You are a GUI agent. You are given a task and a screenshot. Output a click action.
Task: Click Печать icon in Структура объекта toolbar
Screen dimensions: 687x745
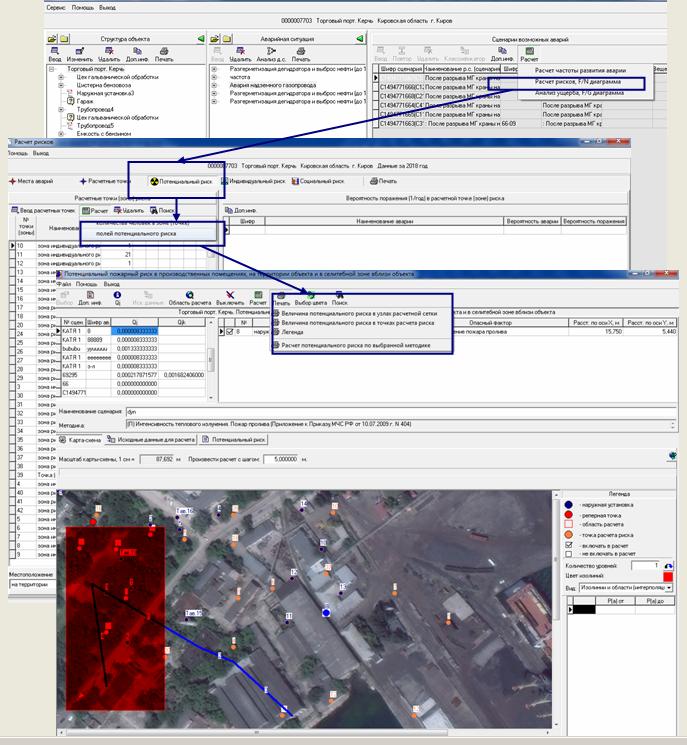click(x=163, y=52)
